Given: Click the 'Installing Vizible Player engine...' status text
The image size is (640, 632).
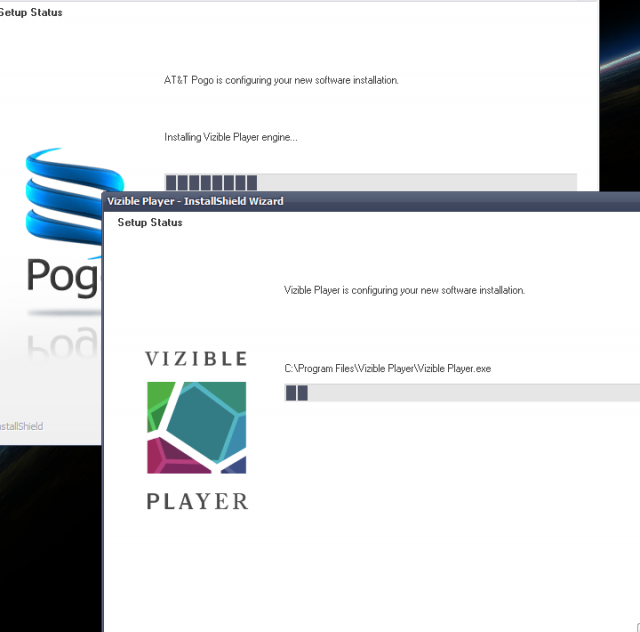Looking at the screenshot, I should [231, 137].
